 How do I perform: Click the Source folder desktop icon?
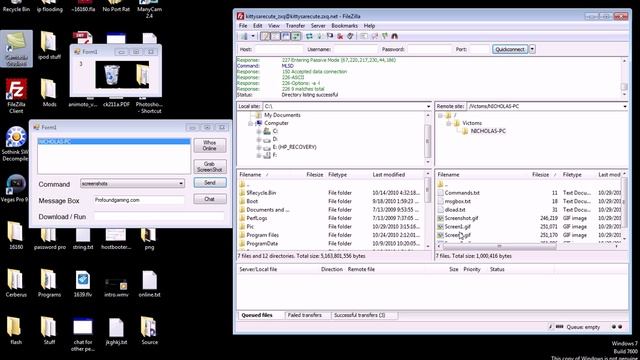(149, 331)
